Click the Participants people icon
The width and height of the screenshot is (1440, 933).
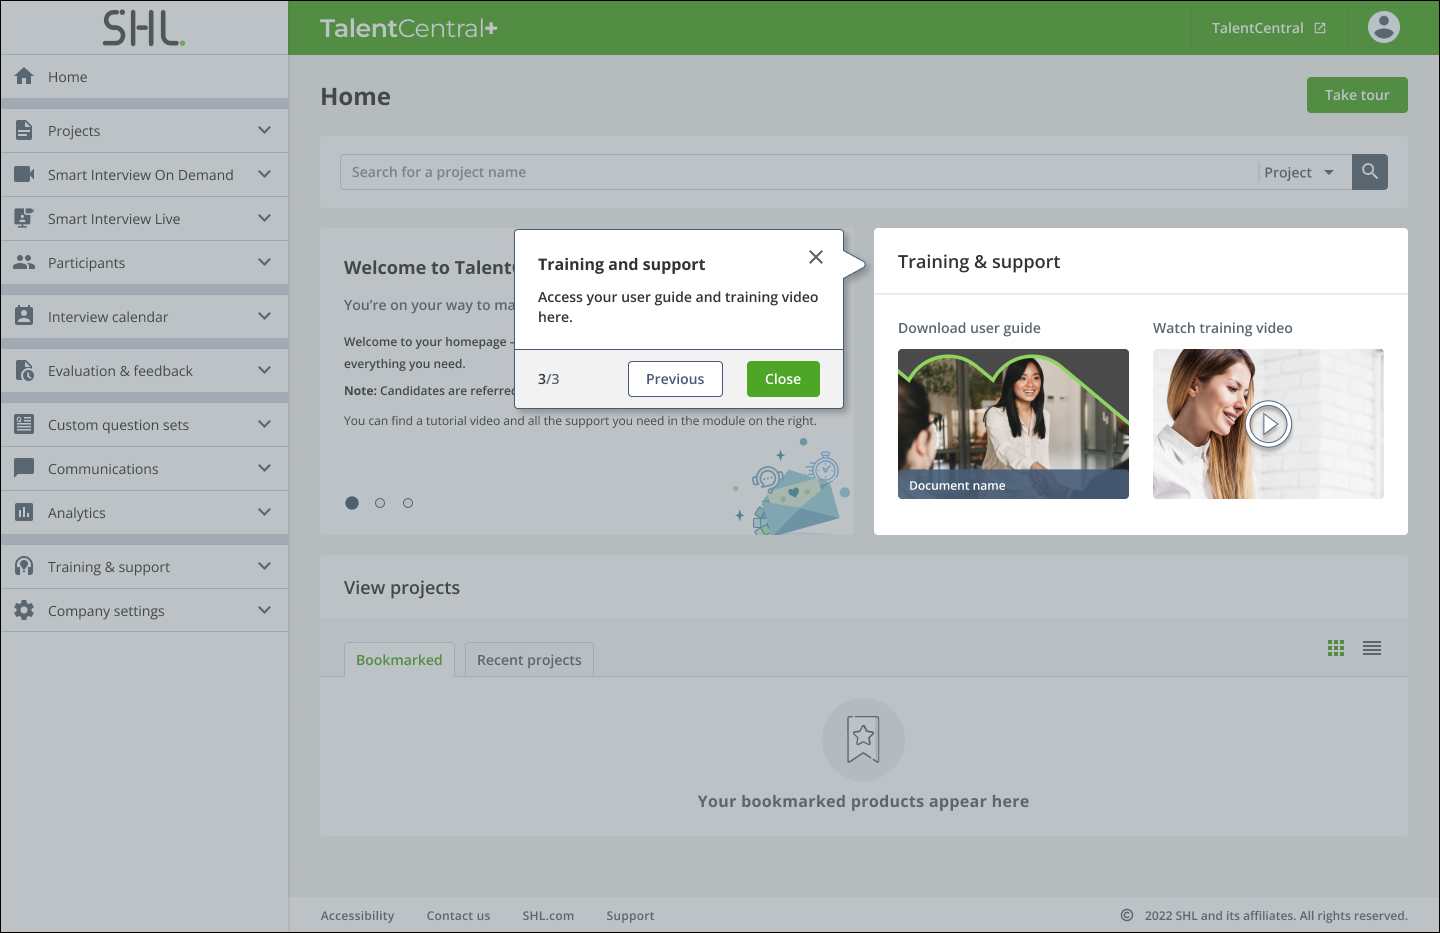[x=24, y=262]
